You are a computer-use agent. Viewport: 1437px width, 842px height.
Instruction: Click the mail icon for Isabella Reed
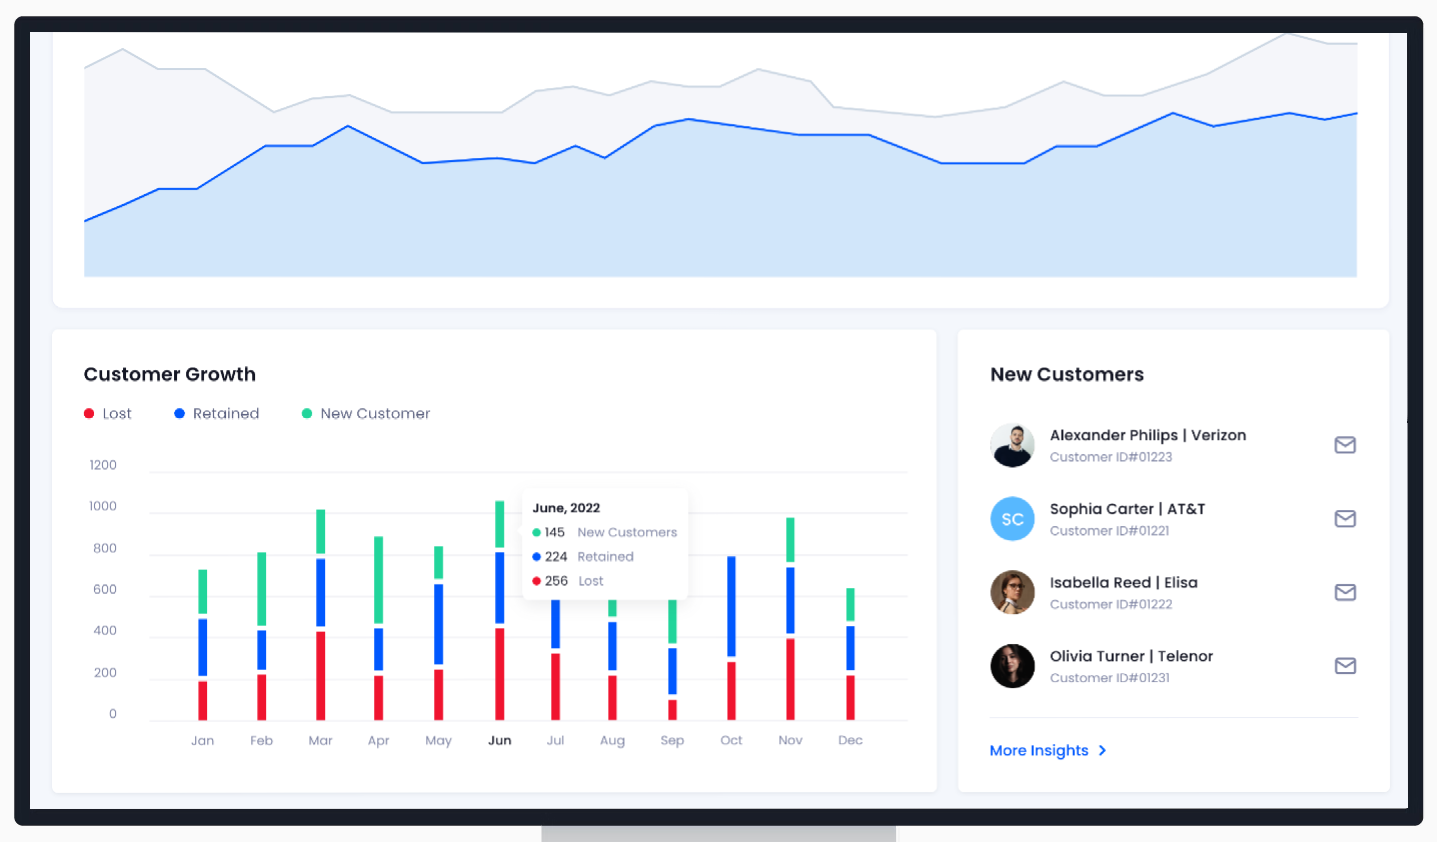(x=1345, y=592)
